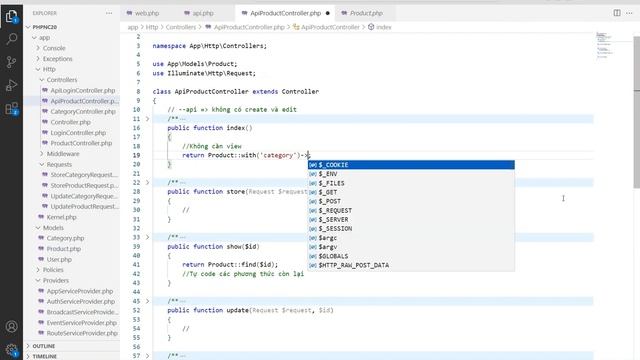Unfold the collapsed comment at line 22
640x360 pixels.
[148, 182]
